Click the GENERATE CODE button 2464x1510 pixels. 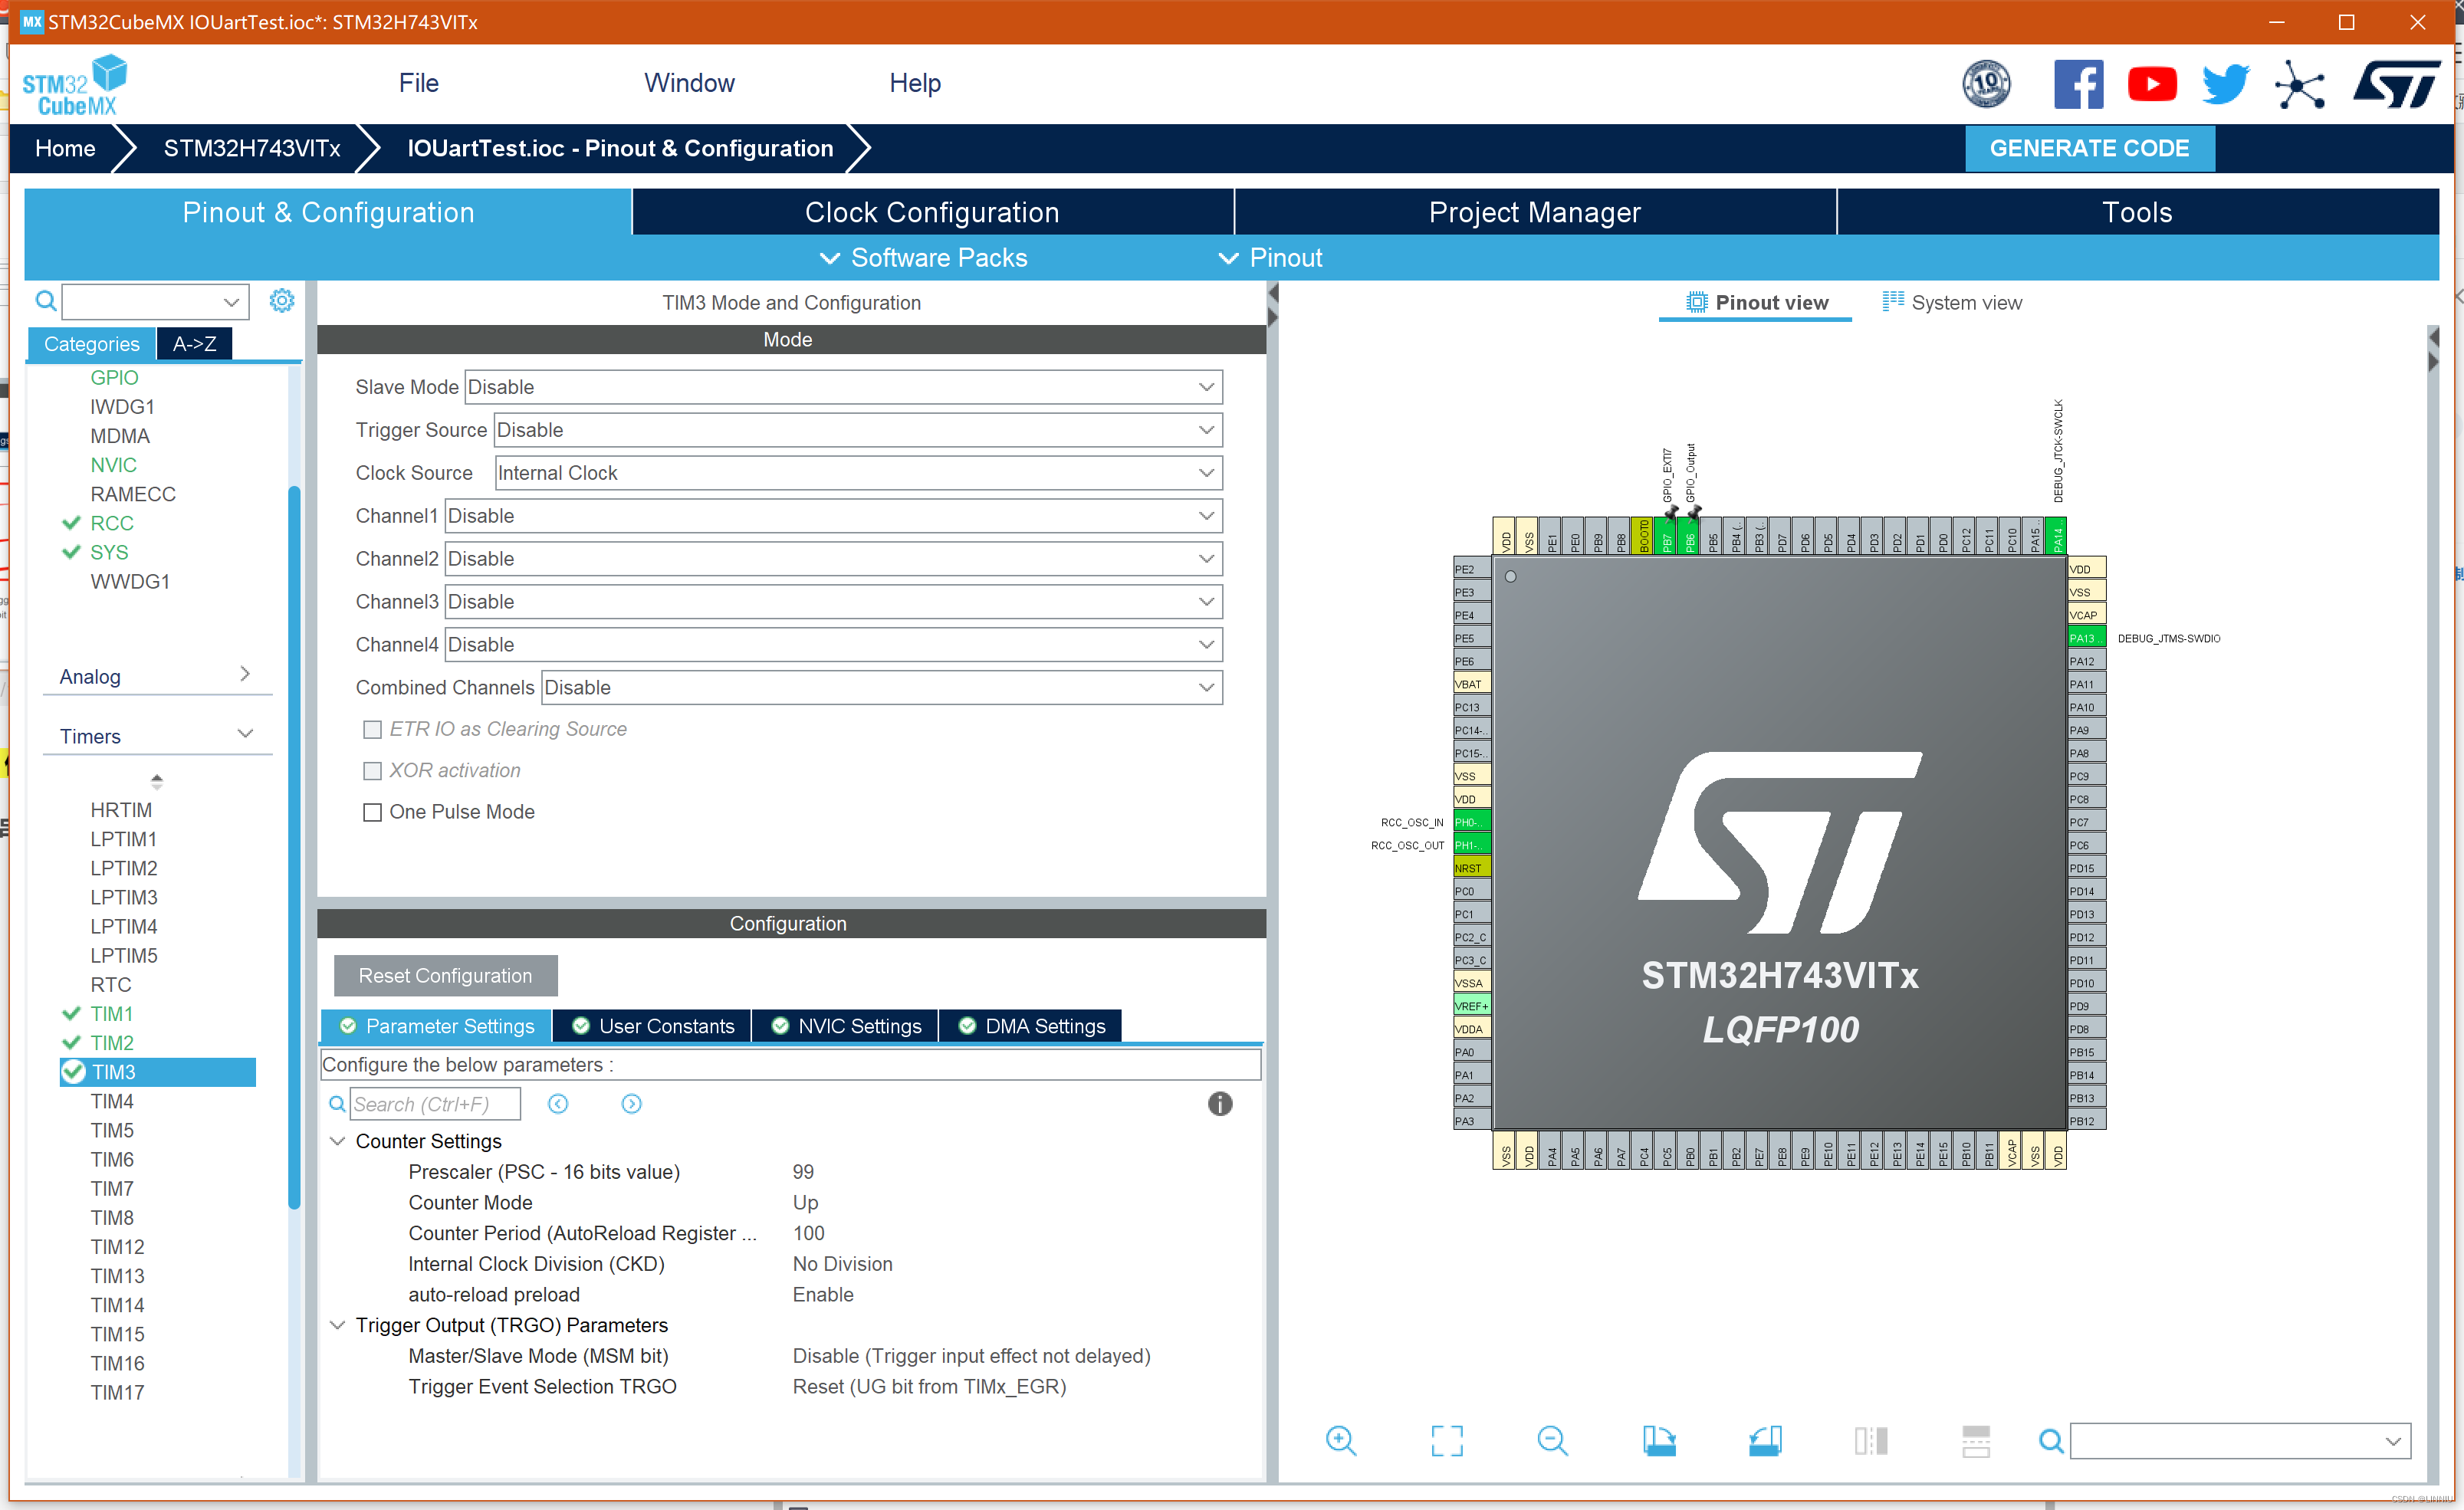(x=2088, y=148)
